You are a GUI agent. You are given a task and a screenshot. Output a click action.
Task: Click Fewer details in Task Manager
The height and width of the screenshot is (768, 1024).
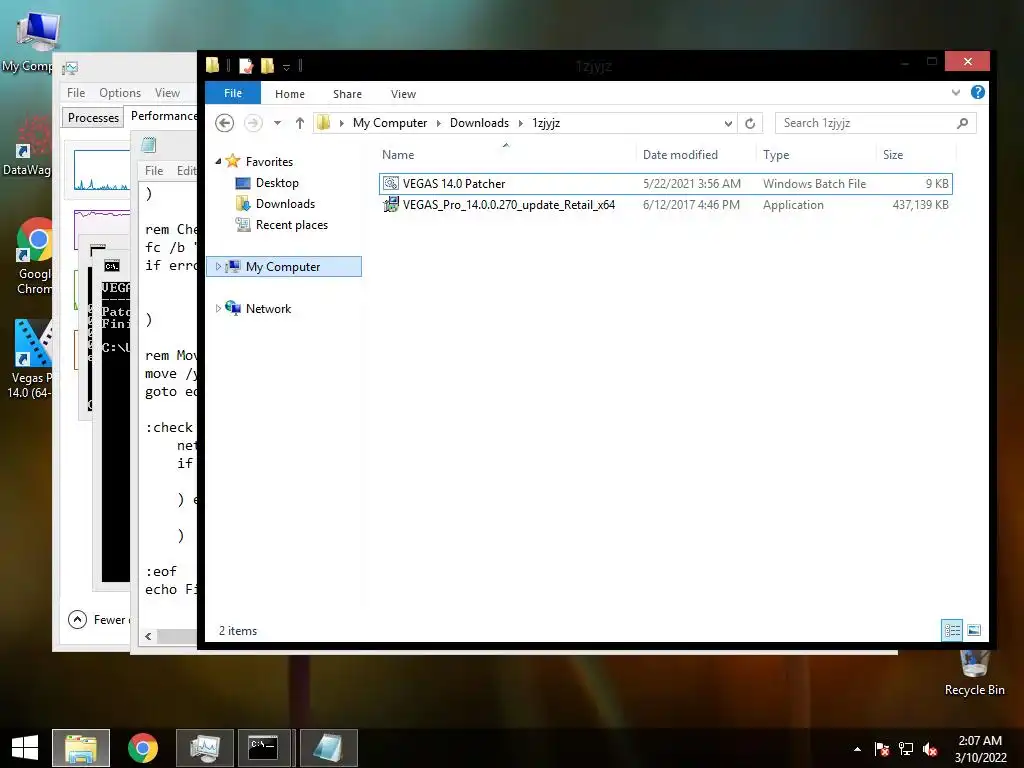98,619
